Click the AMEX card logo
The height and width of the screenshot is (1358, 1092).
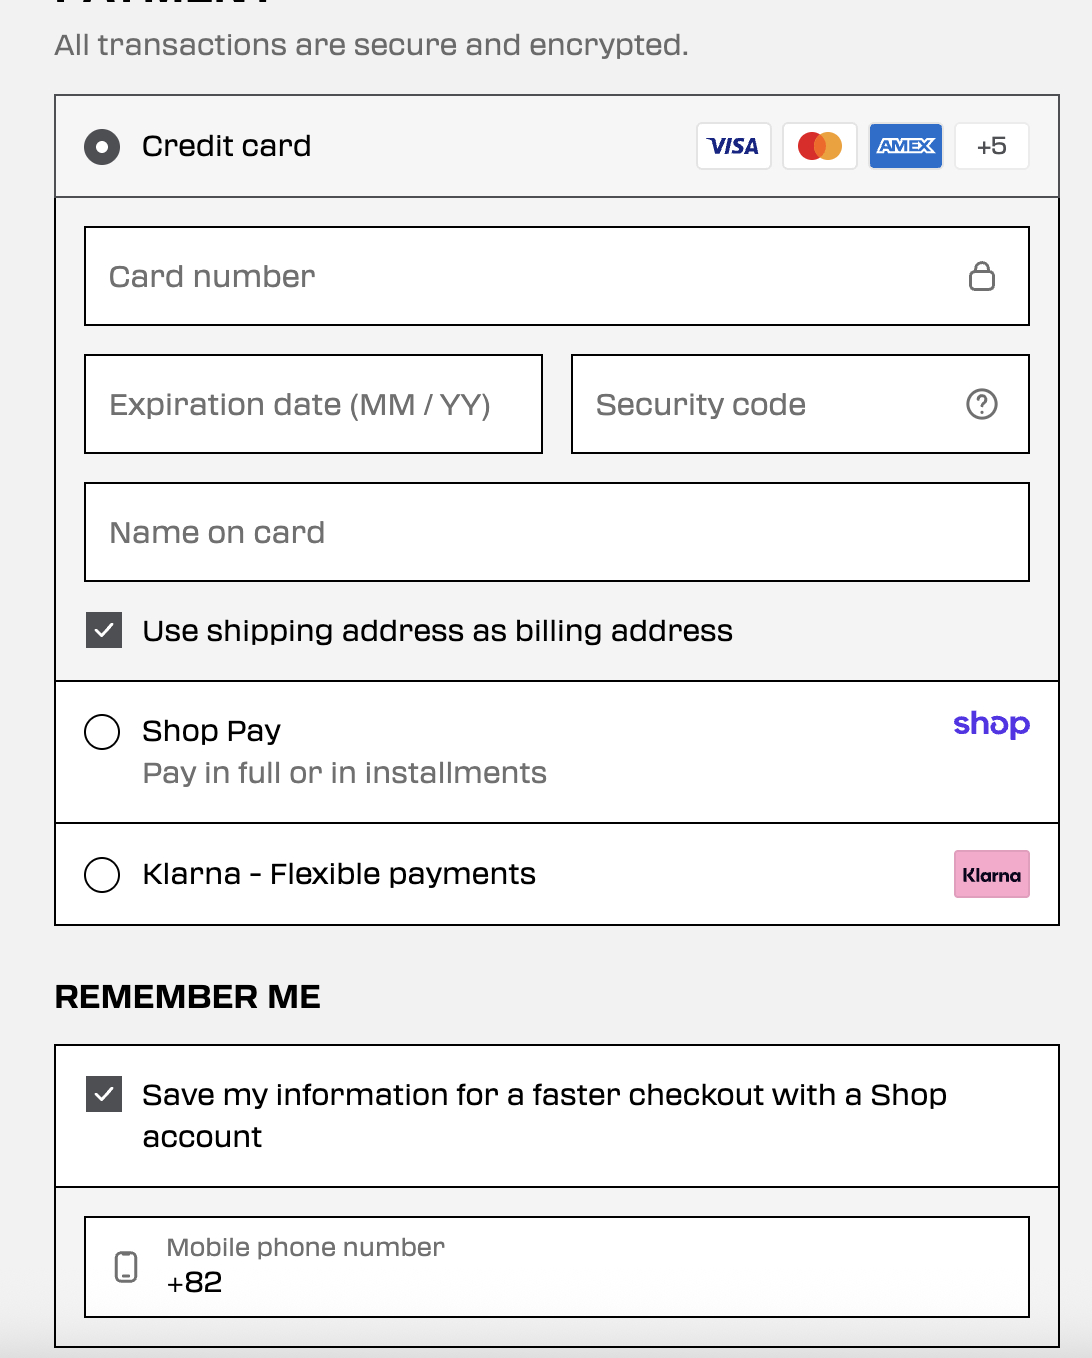pyautogui.click(x=905, y=146)
